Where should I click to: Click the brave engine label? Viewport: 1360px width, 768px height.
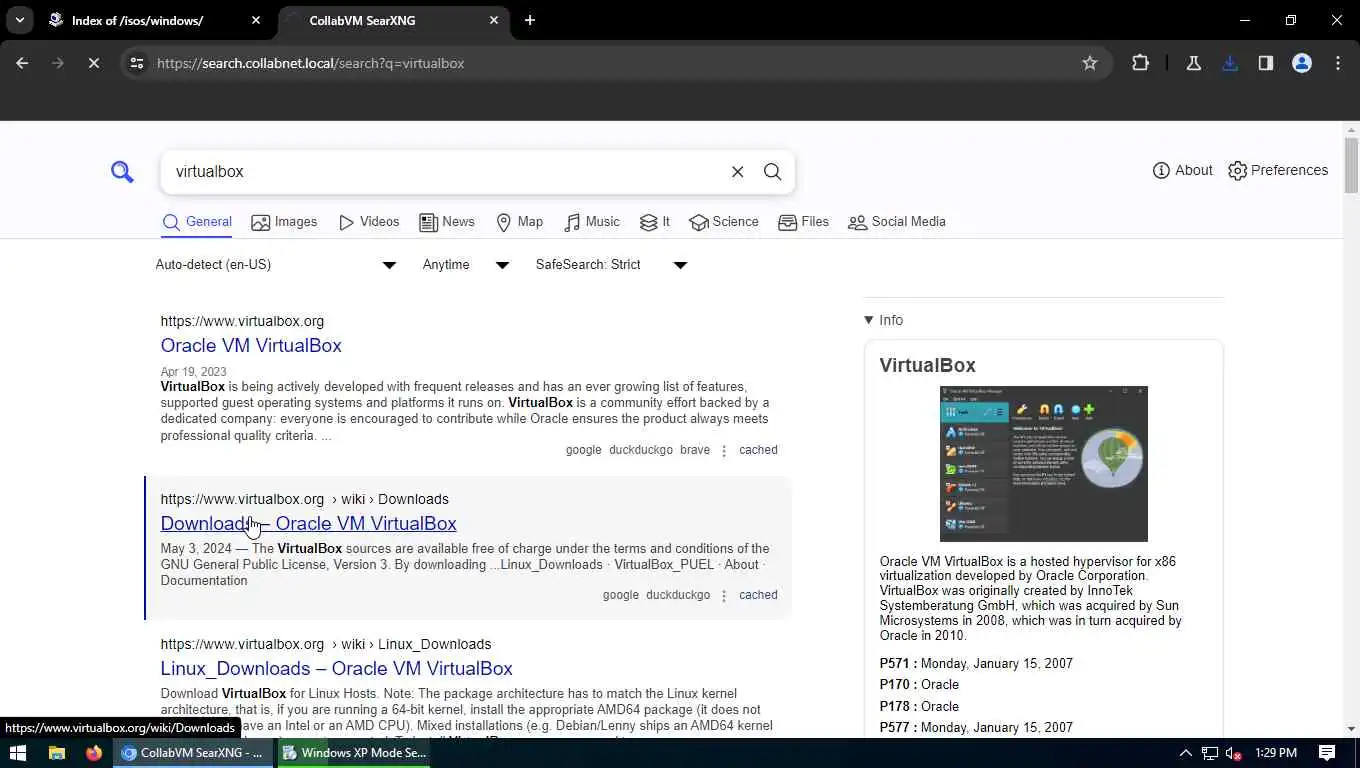click(695, 450)
